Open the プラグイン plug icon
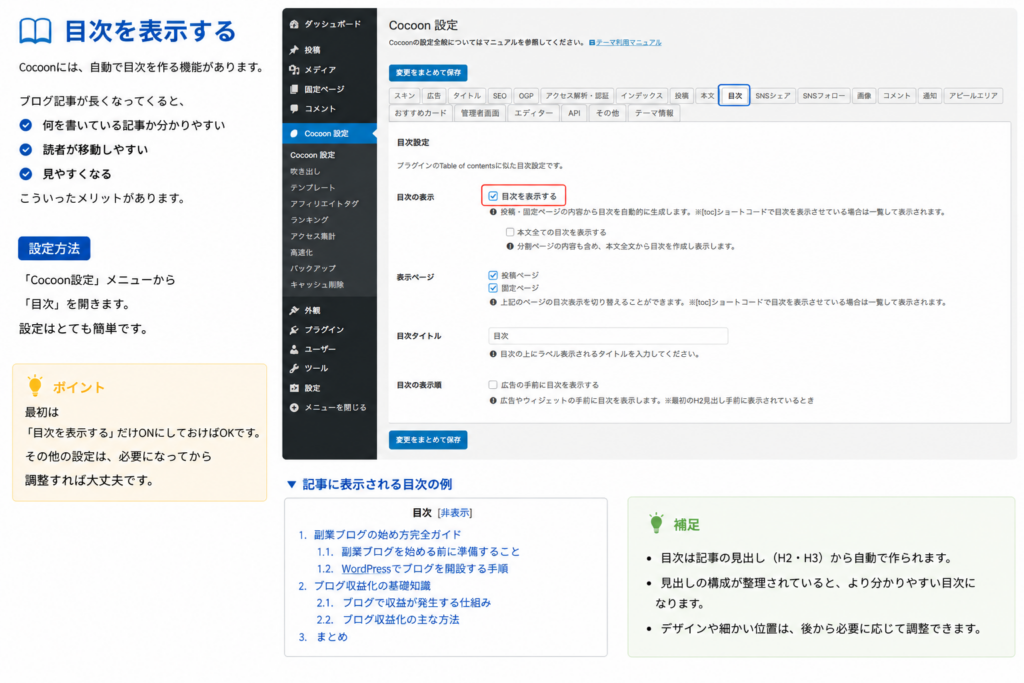Image resolution: width=1024 pixels, height=683 pixels. pyautogui.click(x=294, y=330)
